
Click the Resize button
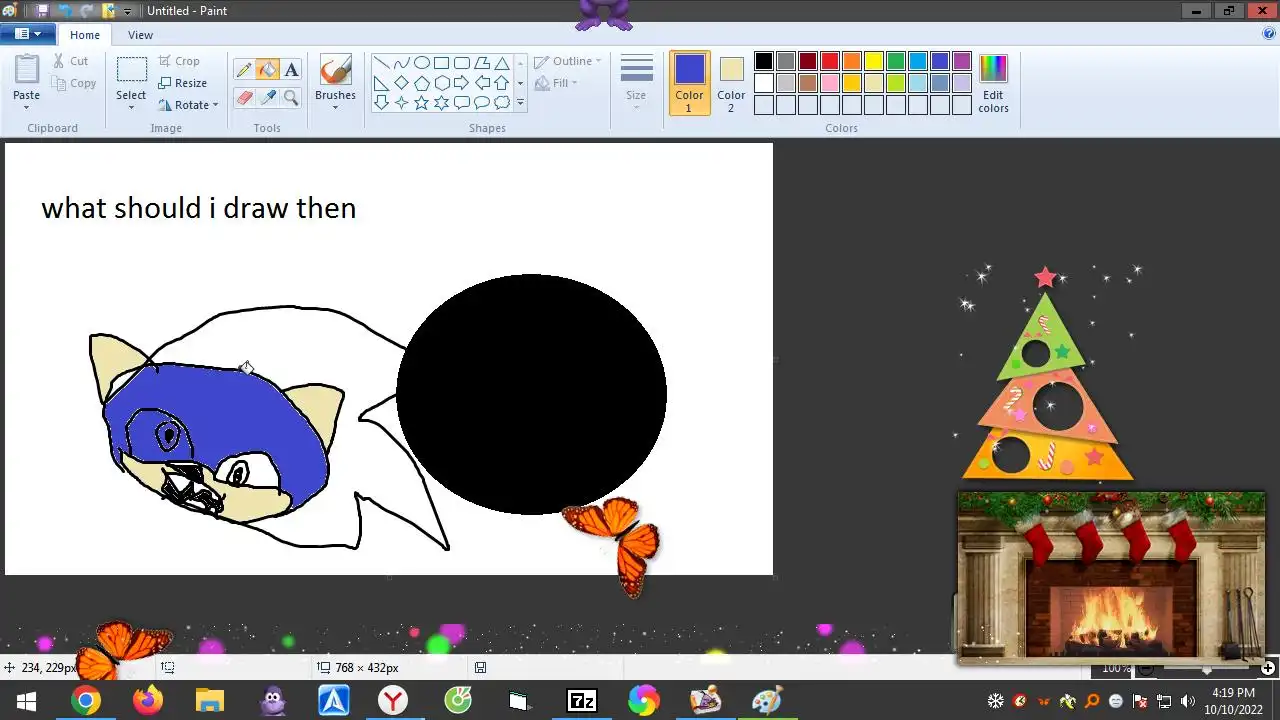[182, 83]
